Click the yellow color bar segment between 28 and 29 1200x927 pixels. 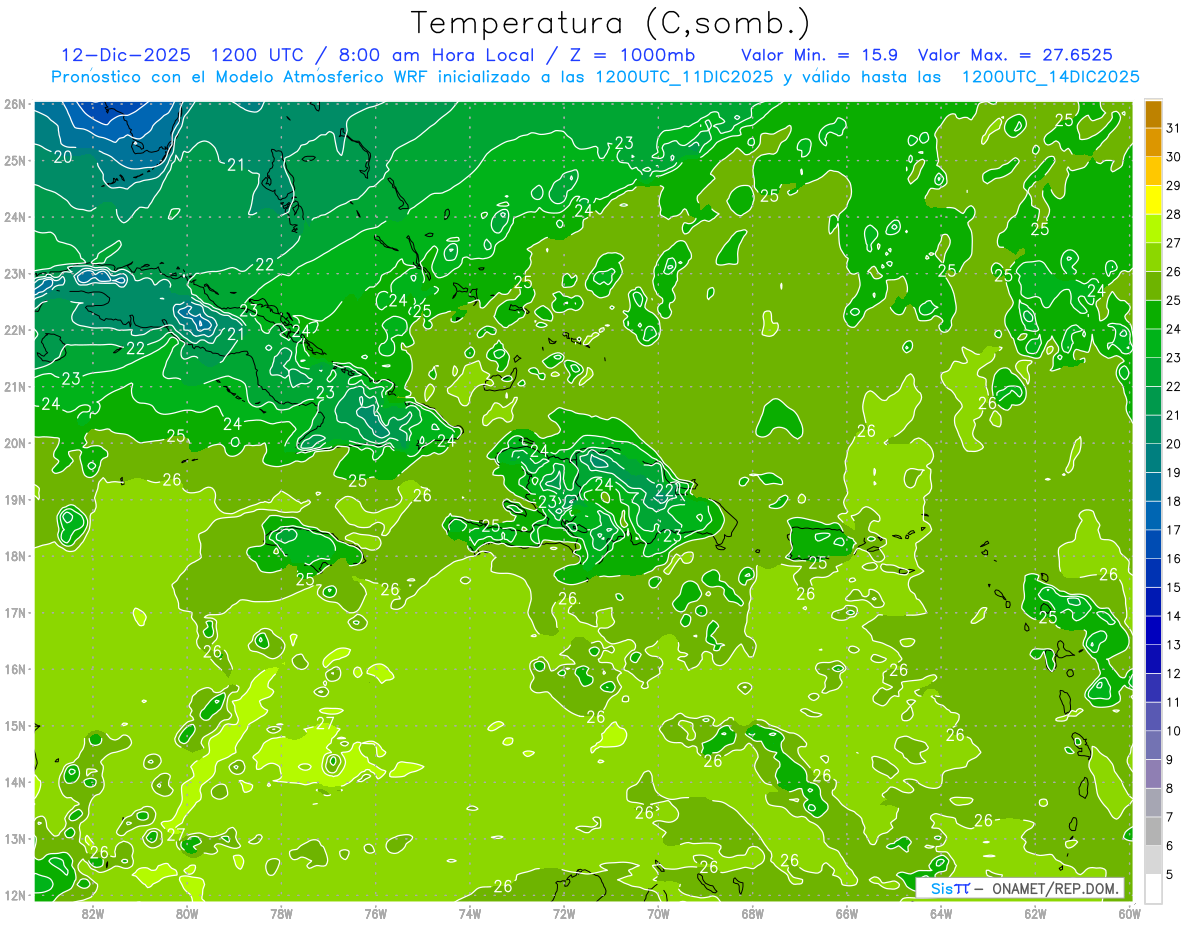[1153, 201]
